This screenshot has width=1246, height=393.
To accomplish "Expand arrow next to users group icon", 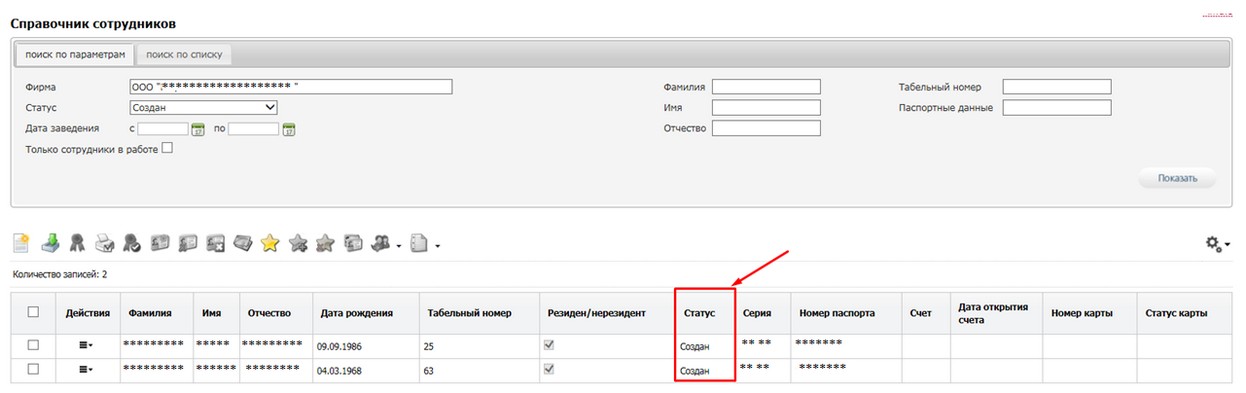I will tap(398, 245).
